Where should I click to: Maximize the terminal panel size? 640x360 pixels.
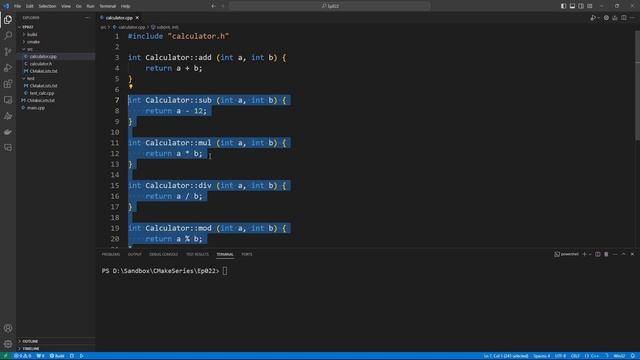coord(624,254)
